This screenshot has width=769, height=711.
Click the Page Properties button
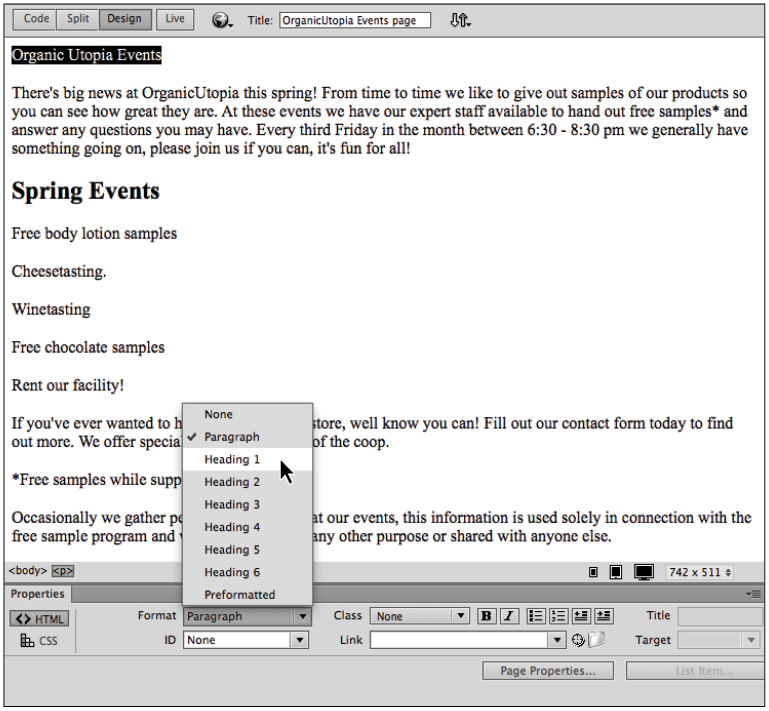pos(547,671)
